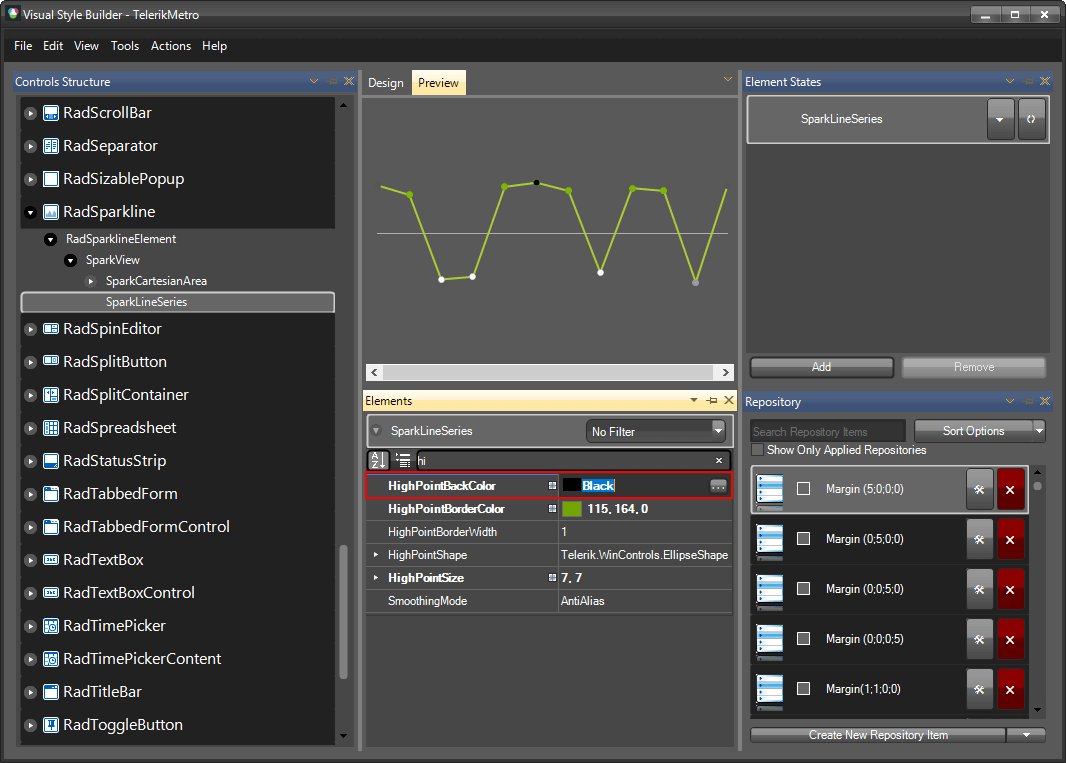This screenshot has width=1066, height=763.
Task: Delete the Margin (0;5;0;0) repository item
Action: pos(1010,539)
